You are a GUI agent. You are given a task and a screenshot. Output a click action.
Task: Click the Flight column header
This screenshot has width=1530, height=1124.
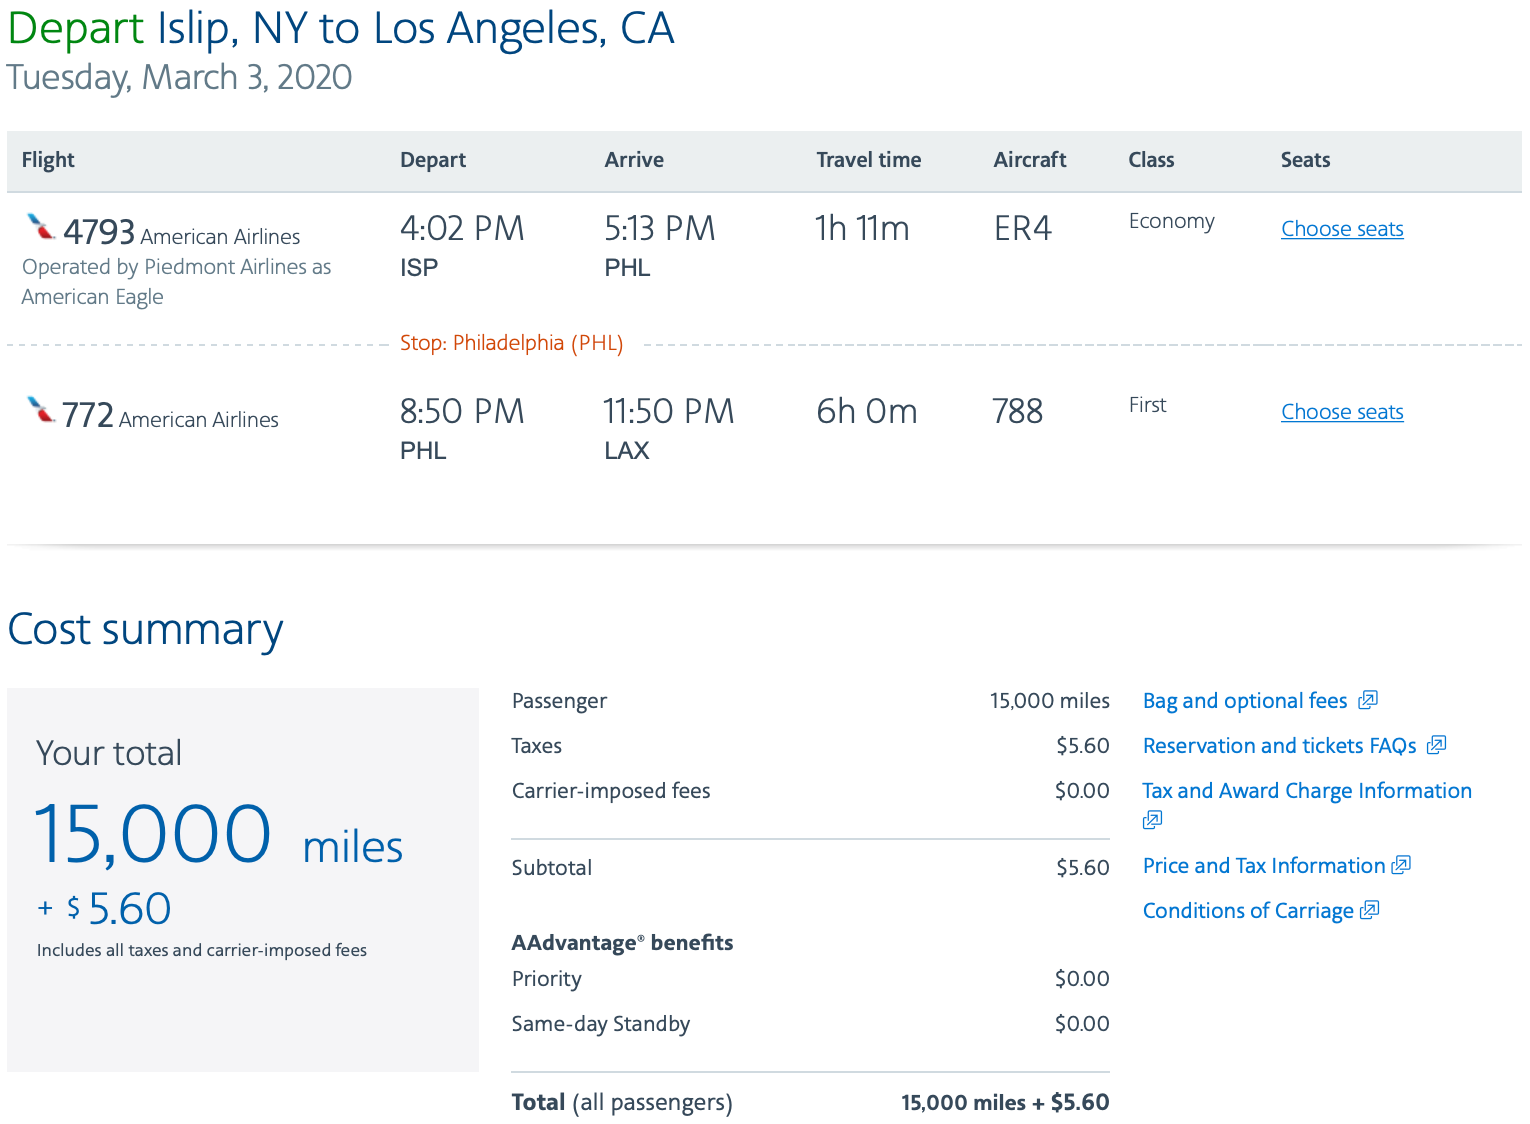tap(48, 160)
